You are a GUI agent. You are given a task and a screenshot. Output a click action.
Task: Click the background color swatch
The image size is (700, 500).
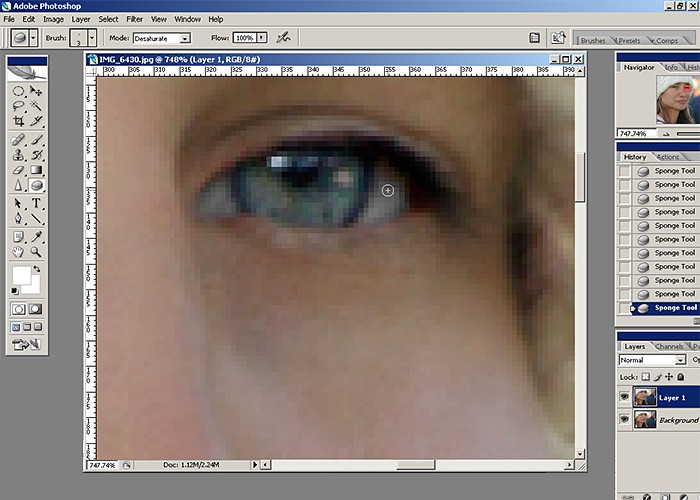click(x=34, y=287)
